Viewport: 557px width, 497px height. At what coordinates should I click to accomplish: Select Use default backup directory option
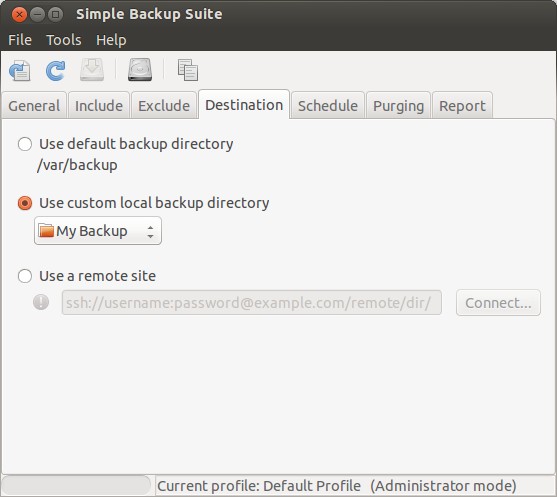pyautogui.click(x=25, y=144)
